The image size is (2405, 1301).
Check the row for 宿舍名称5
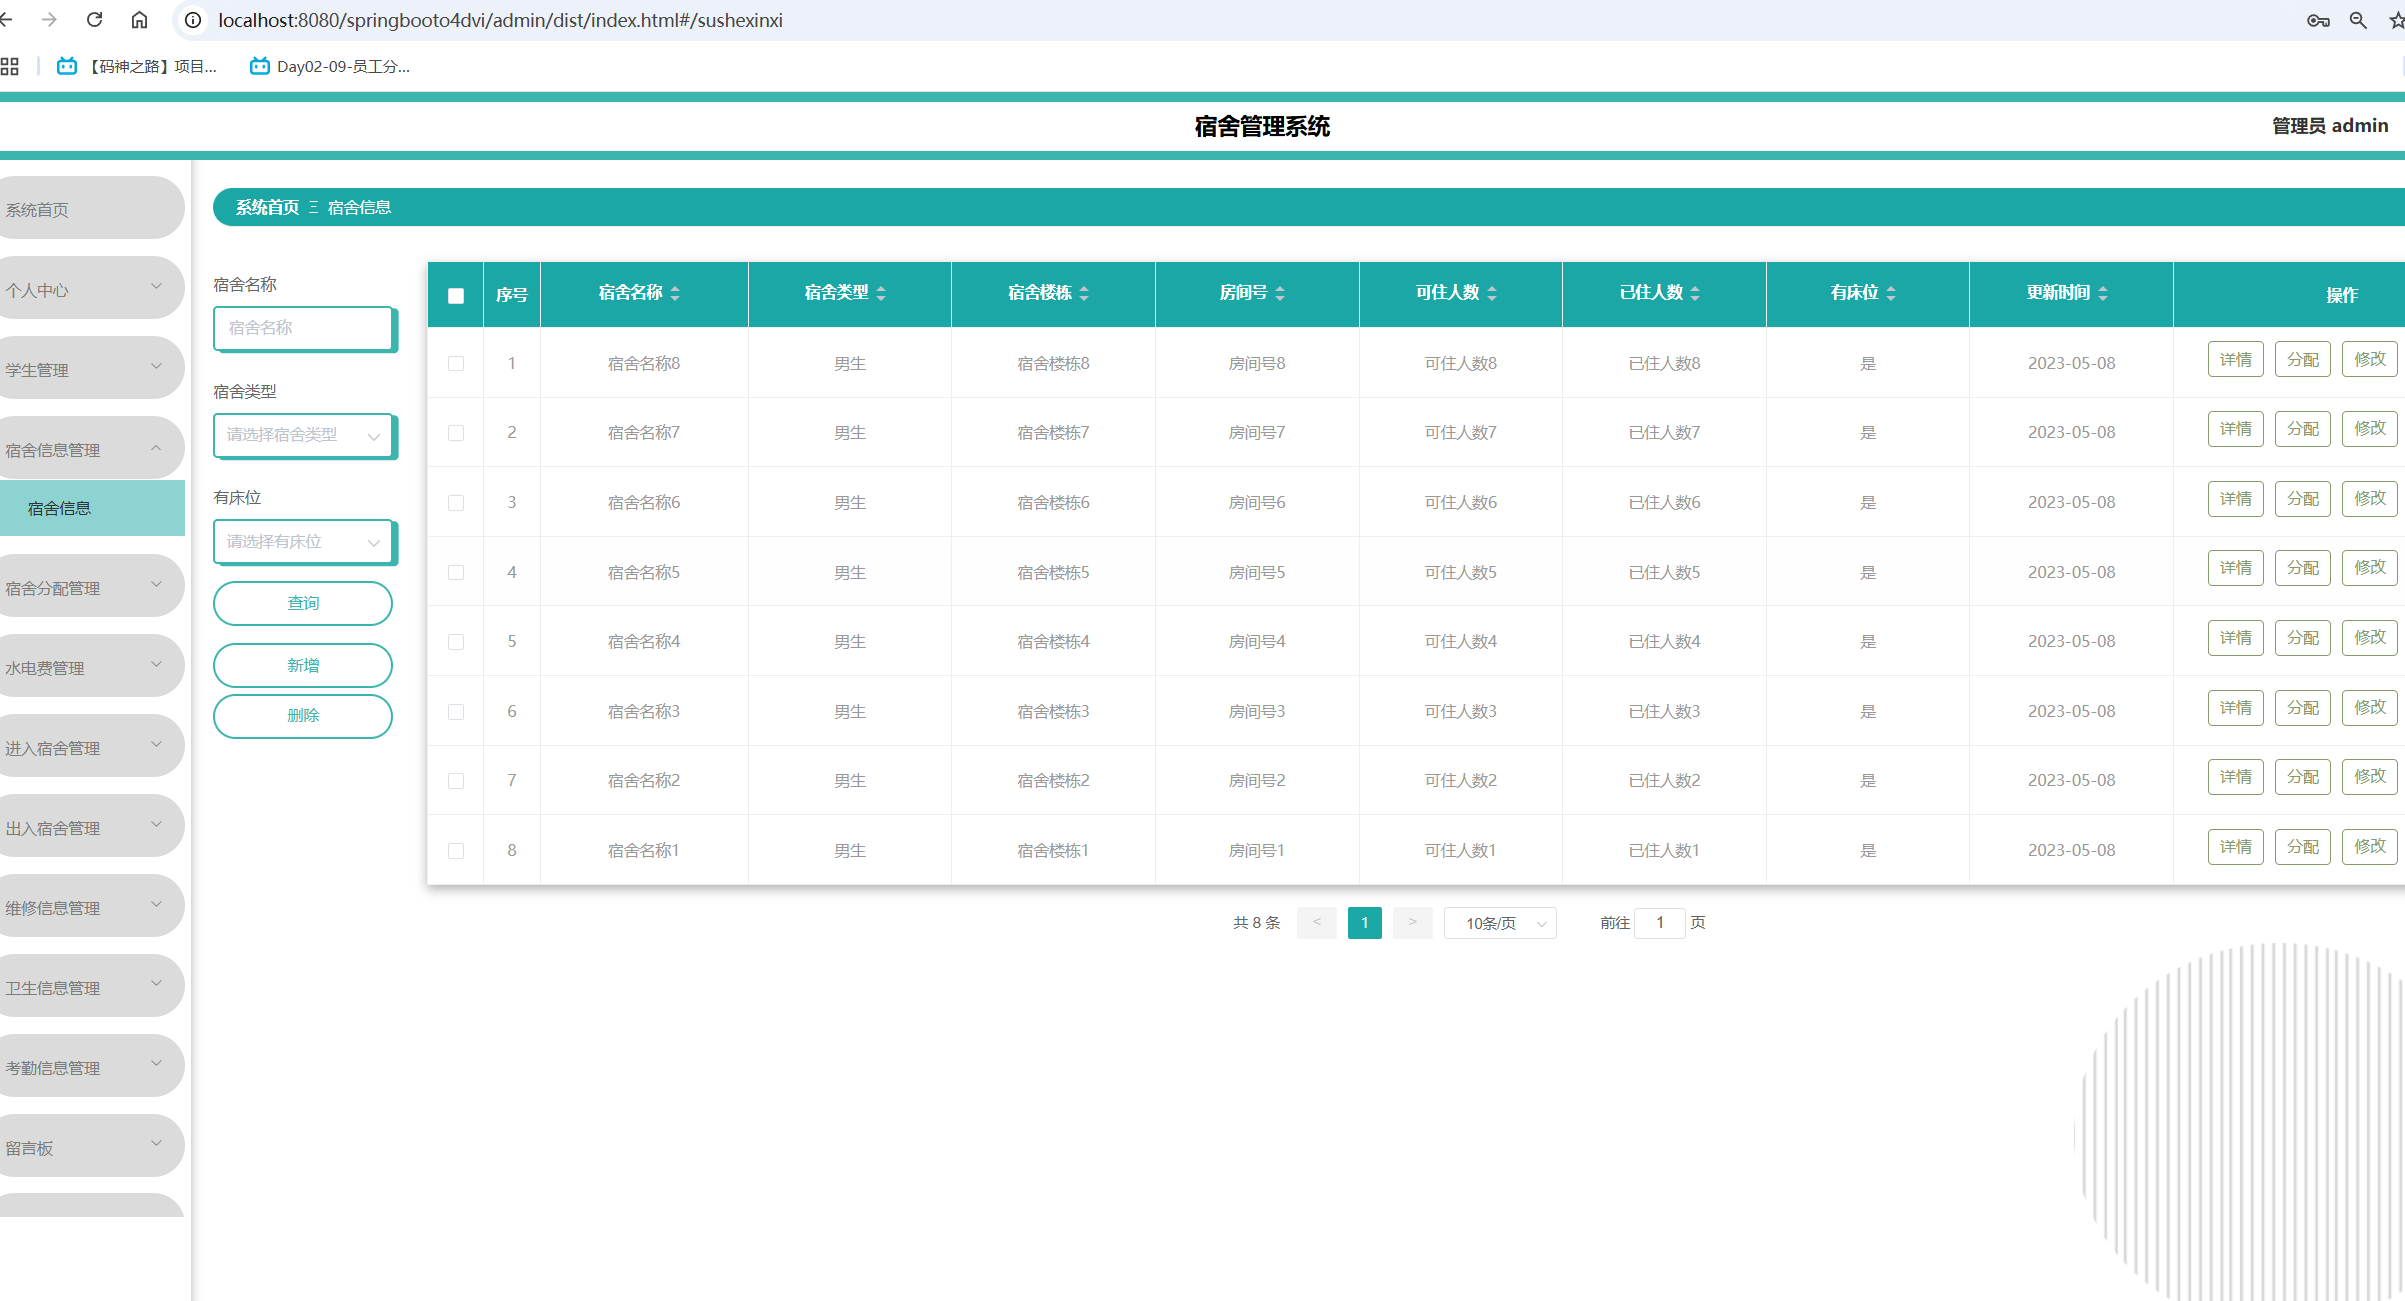coord(456,572)
